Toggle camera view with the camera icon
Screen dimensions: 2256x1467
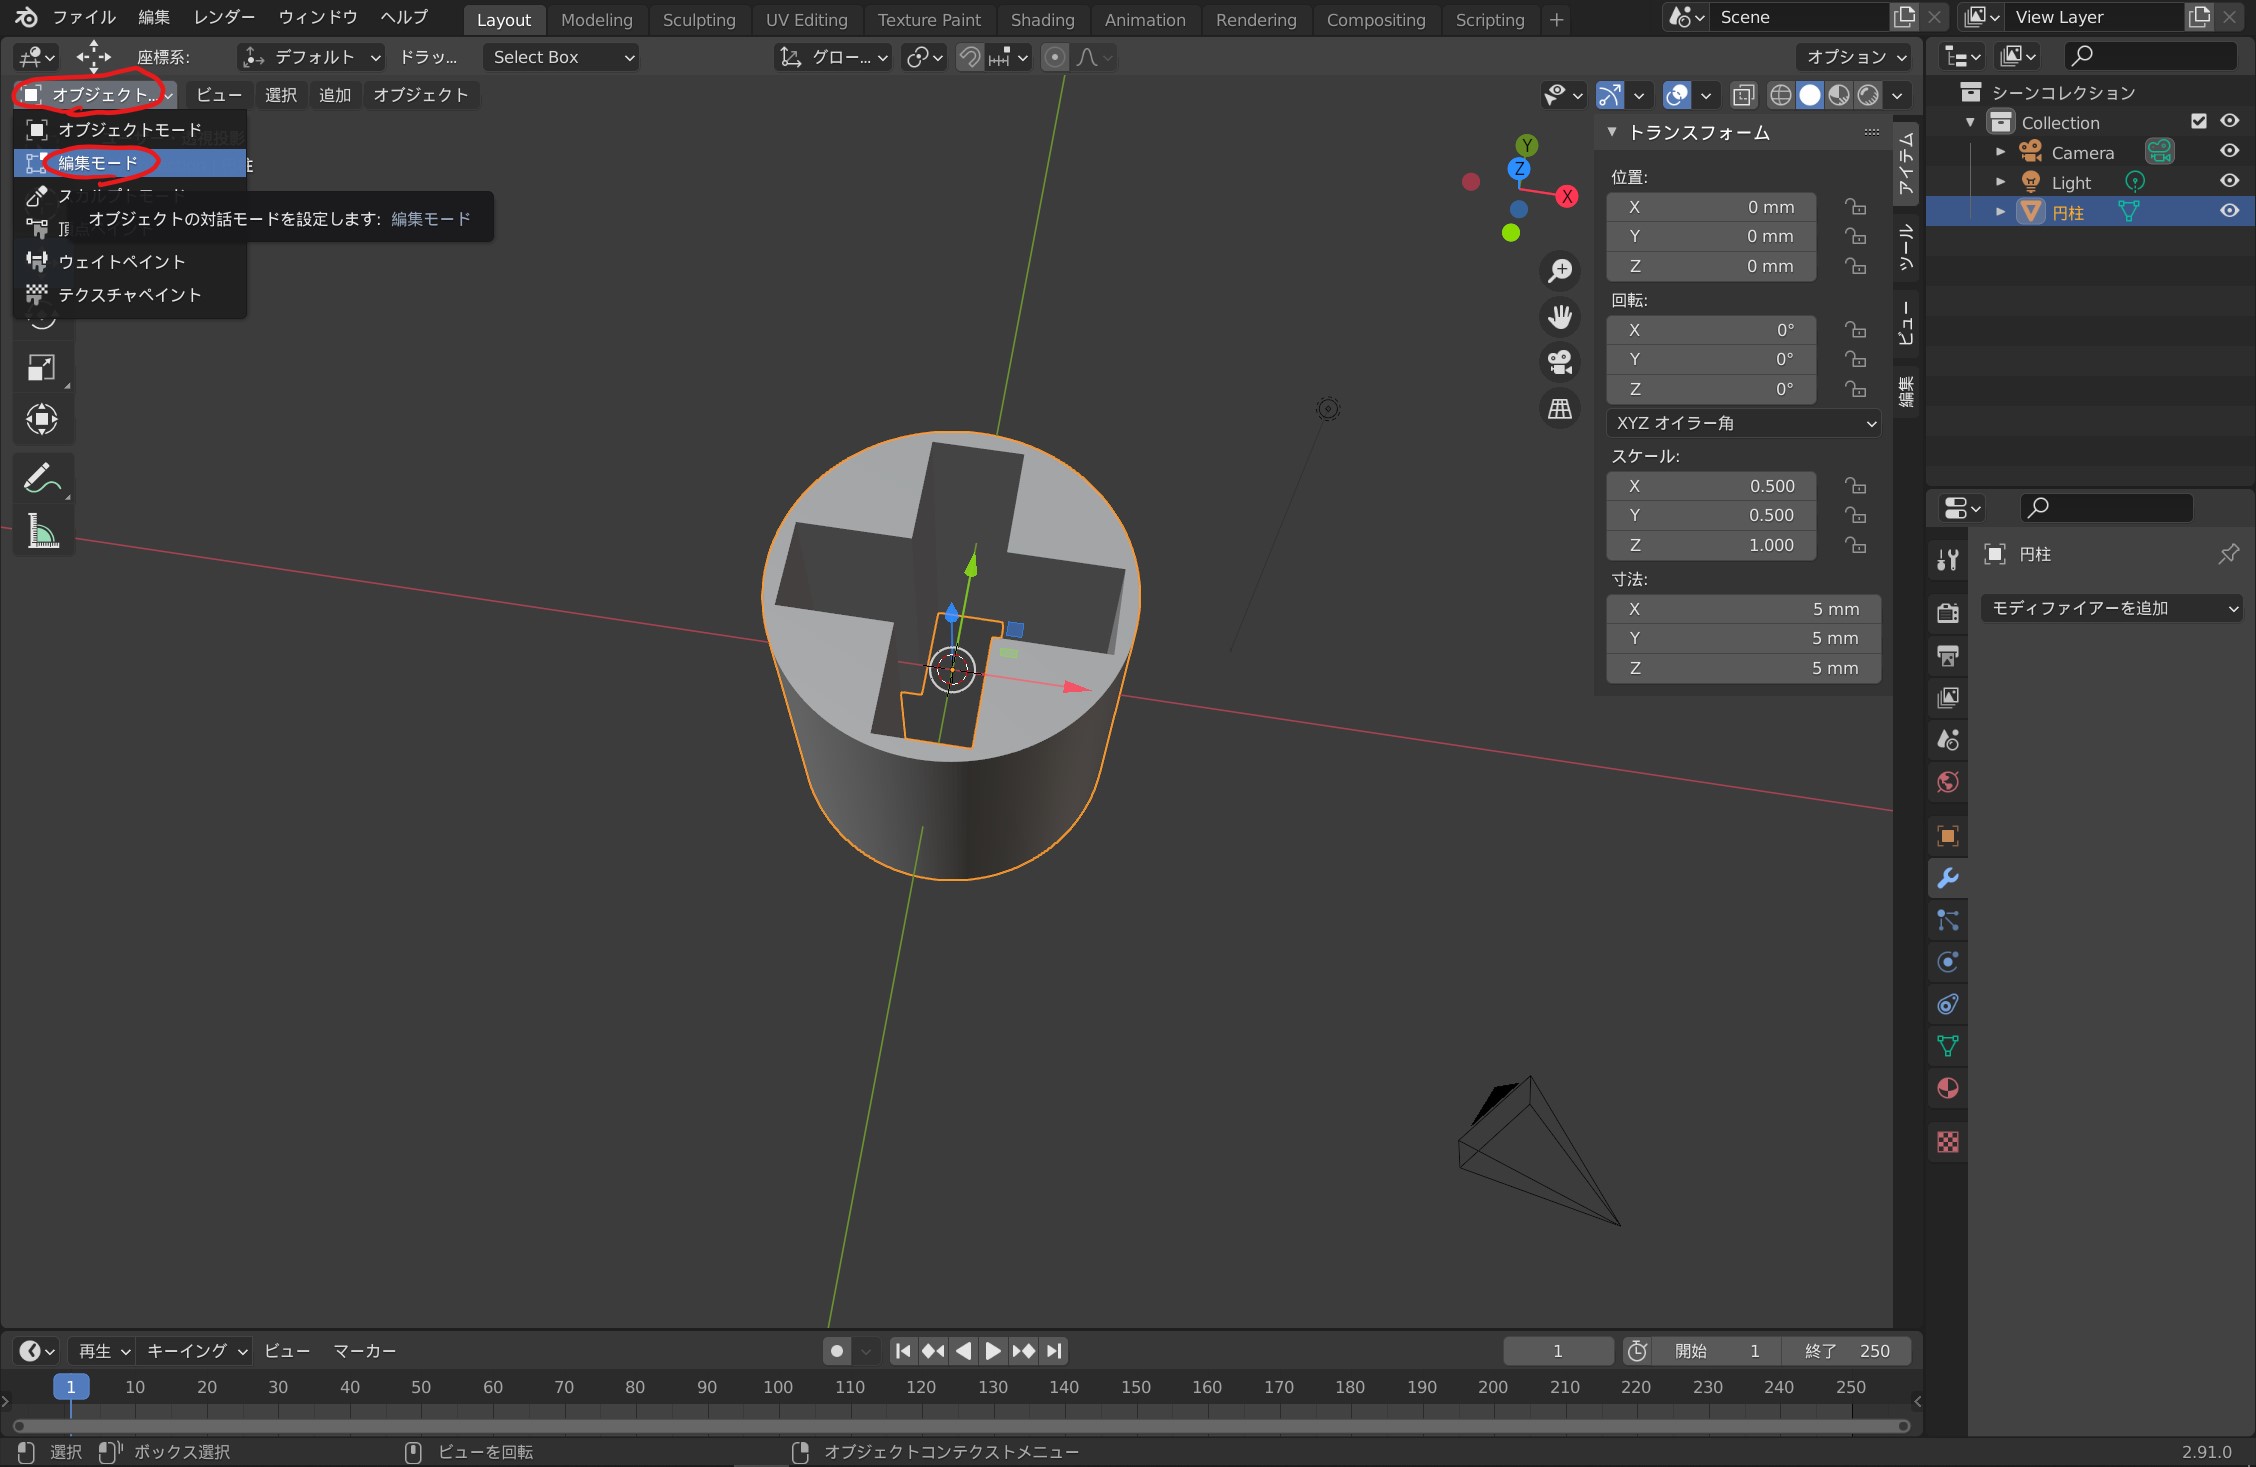point(1560,362)
